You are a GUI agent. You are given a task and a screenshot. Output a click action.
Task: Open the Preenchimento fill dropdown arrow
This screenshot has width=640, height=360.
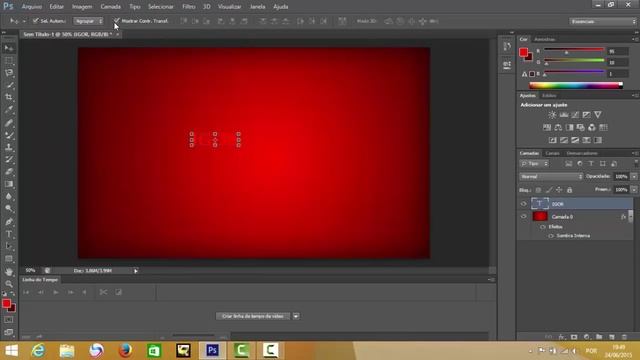634,190
